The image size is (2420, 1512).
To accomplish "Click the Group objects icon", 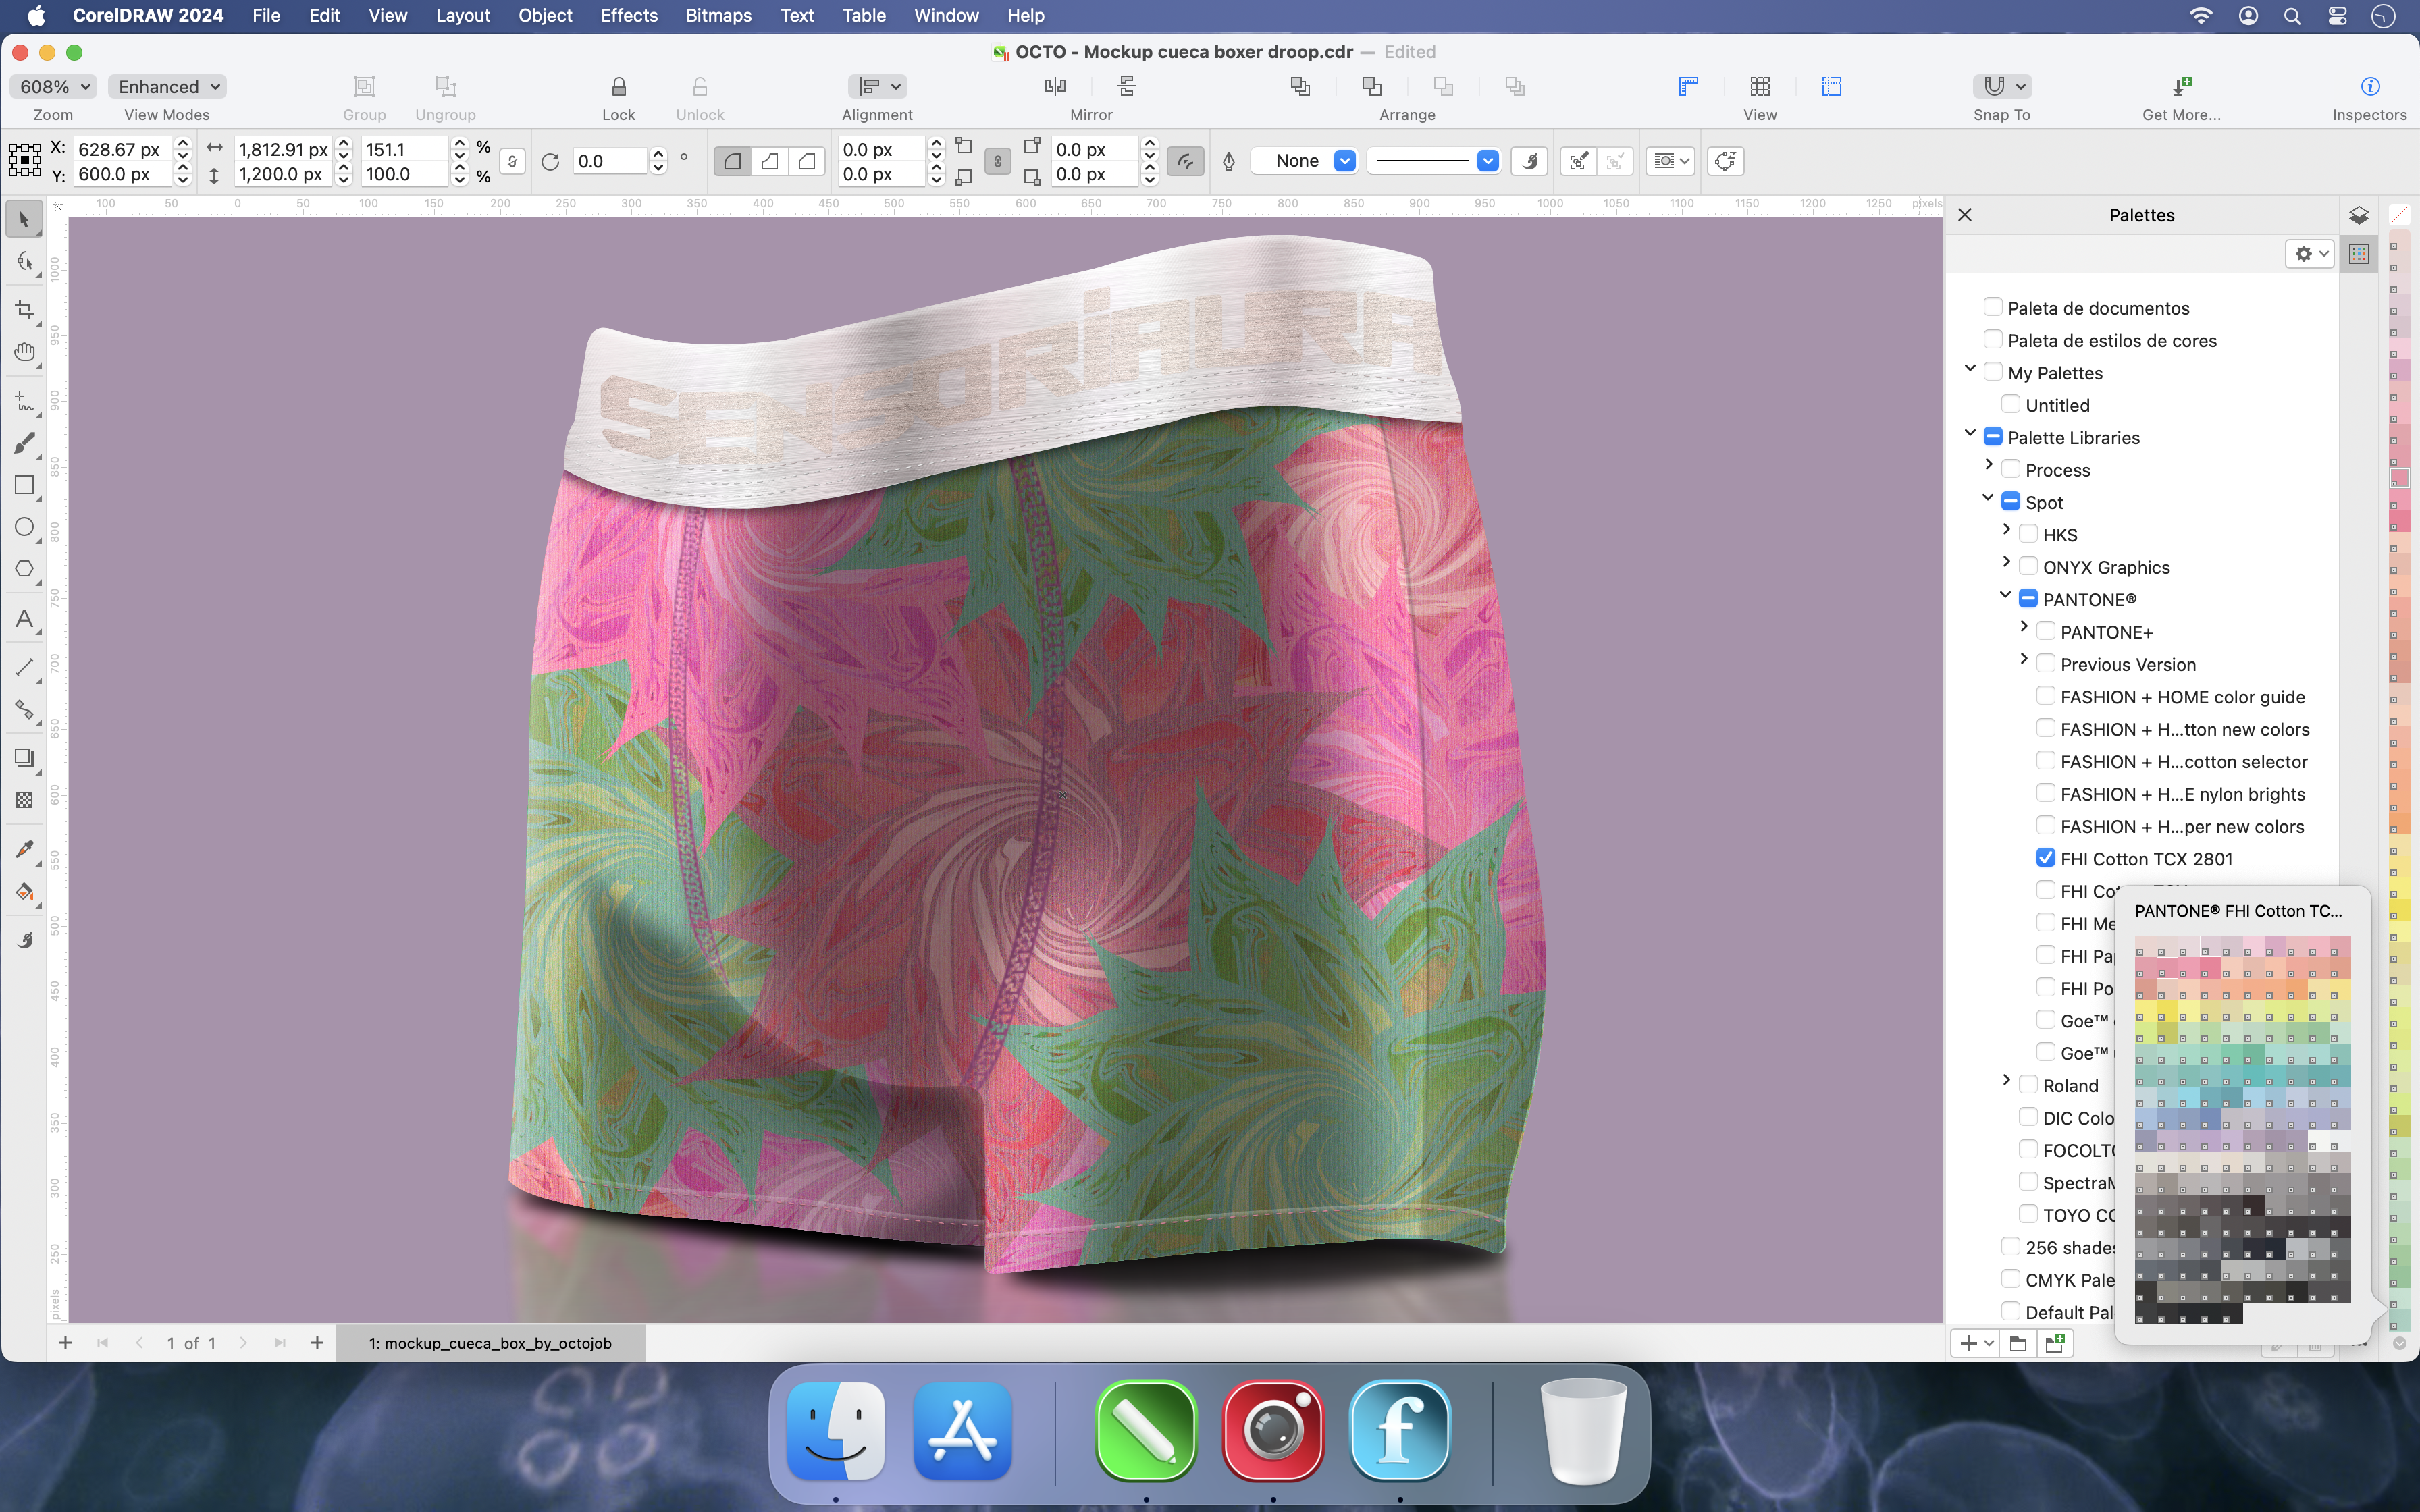I will pyautogui.click(x=364, y=87).
